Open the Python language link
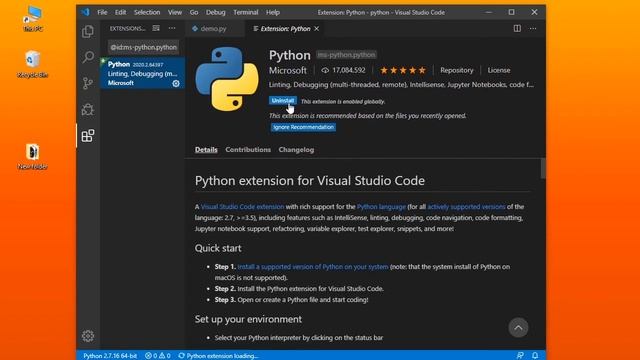The image size is (640, 360). pos(381,207)
